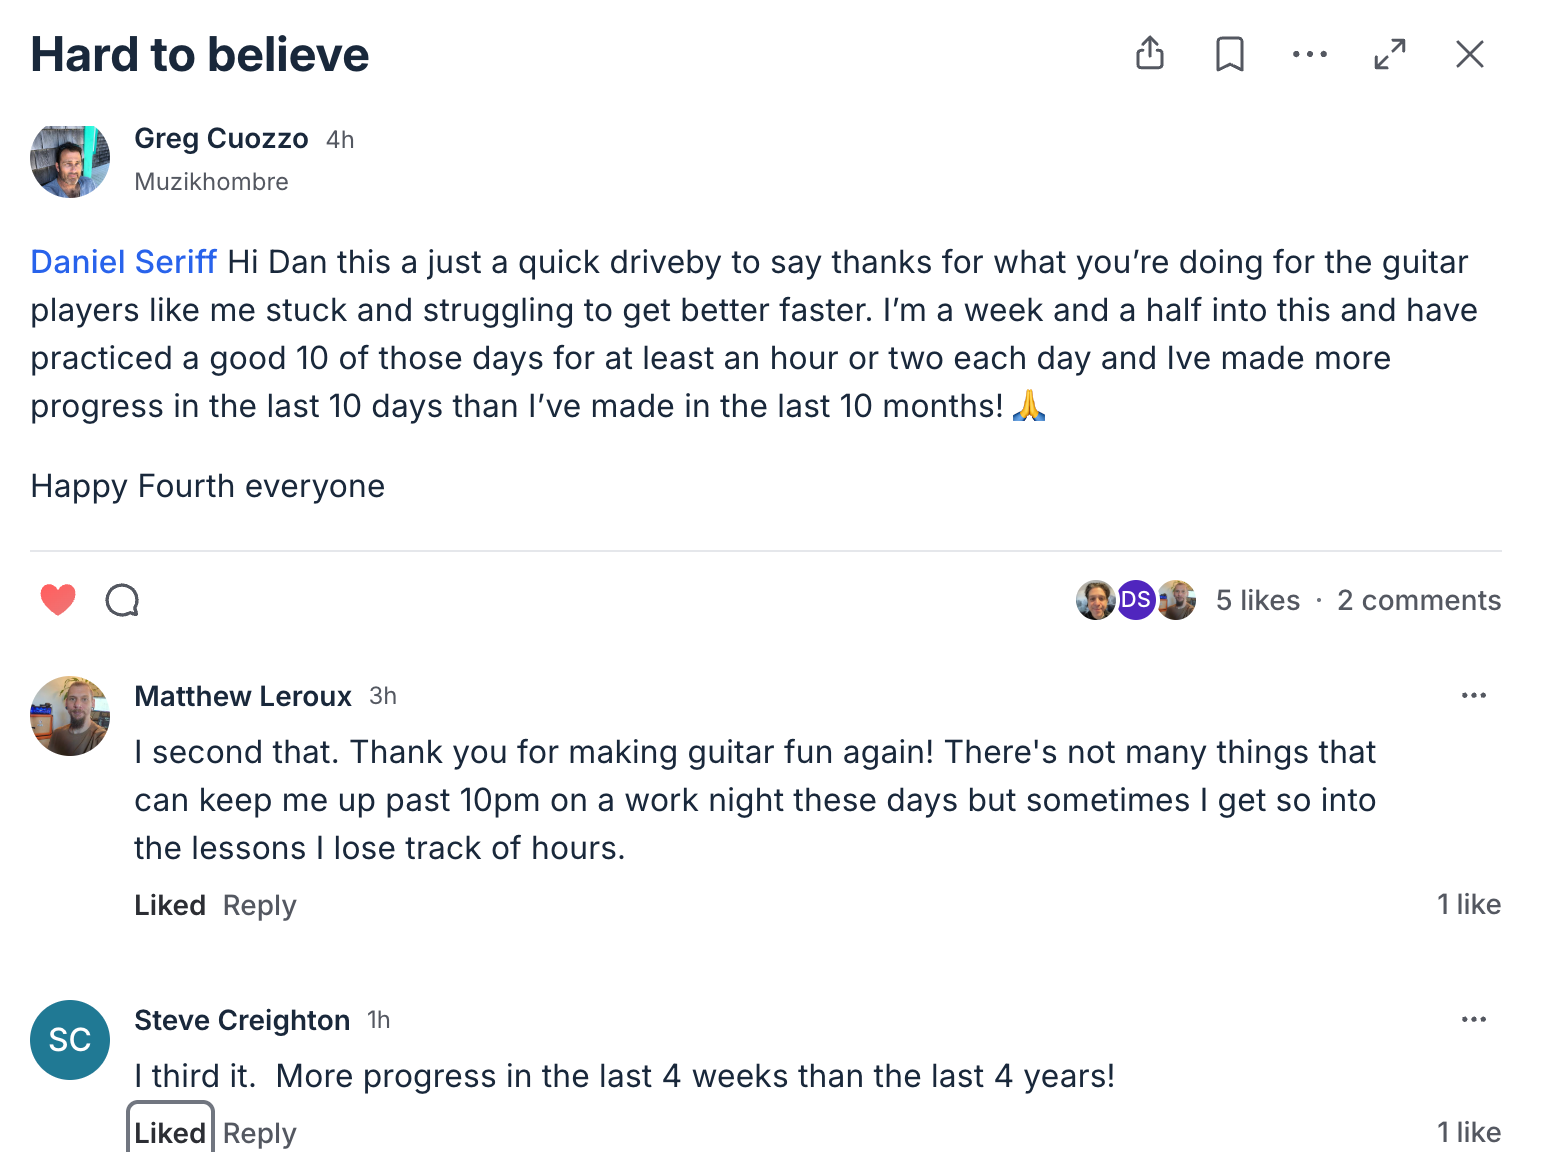Click the 2 comments count
The height and width of the screenshot is (1170, 1558).
tap(1418, 600)
